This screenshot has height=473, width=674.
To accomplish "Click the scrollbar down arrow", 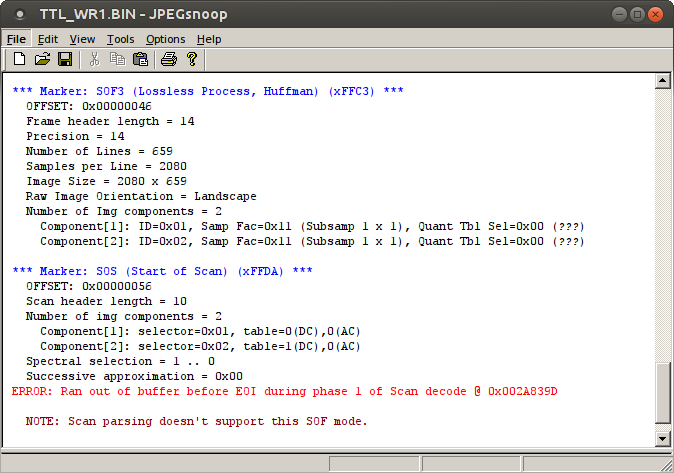I will coord(662,439).
